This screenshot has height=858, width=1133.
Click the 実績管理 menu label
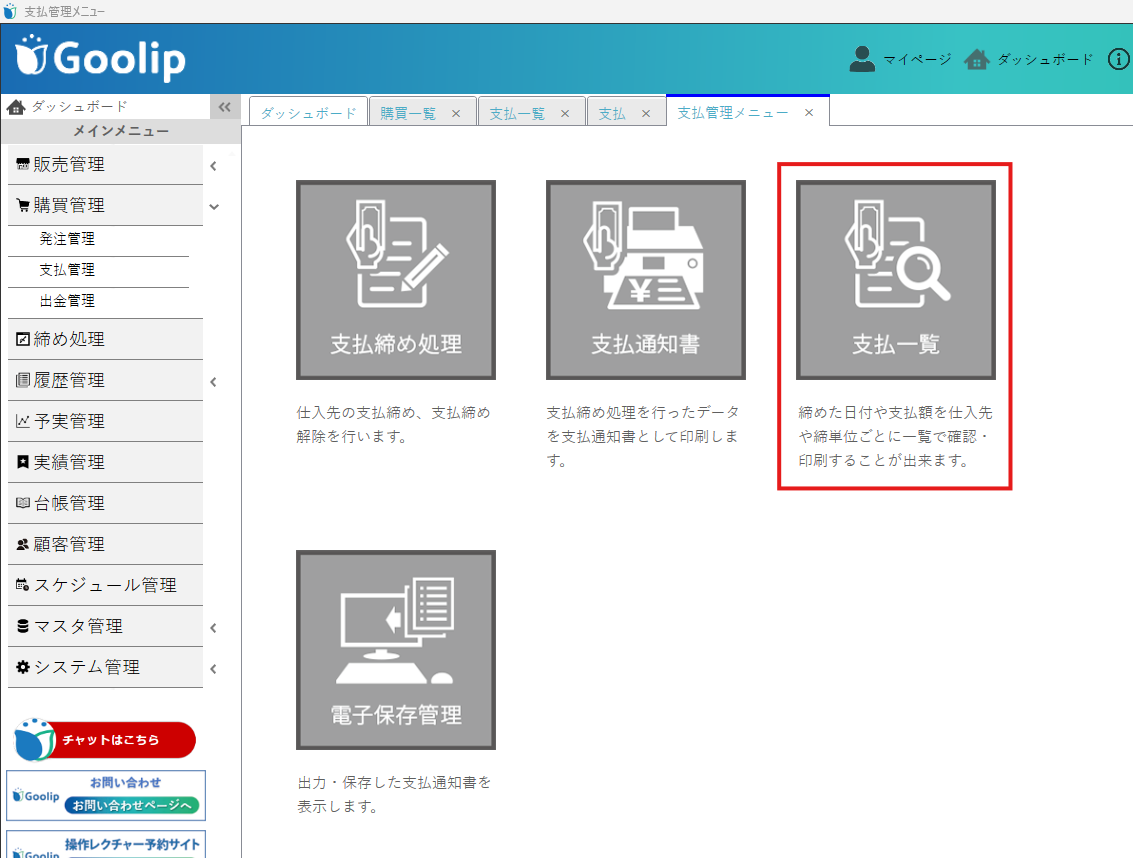pyautogui.click(x=69, y=462)
